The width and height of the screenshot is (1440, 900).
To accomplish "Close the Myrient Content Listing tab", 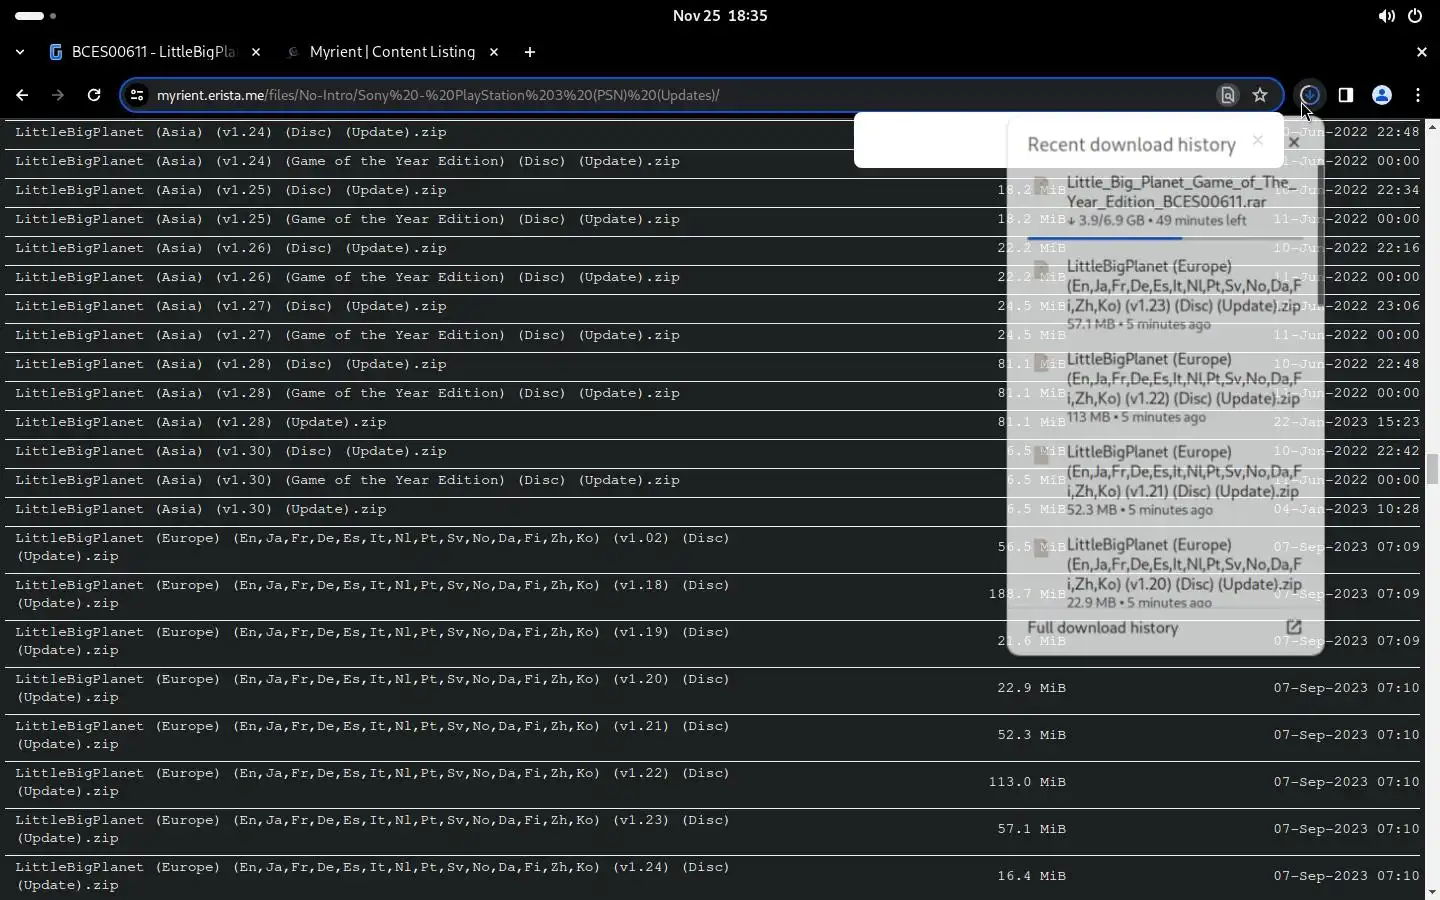I will click(494, 52).
